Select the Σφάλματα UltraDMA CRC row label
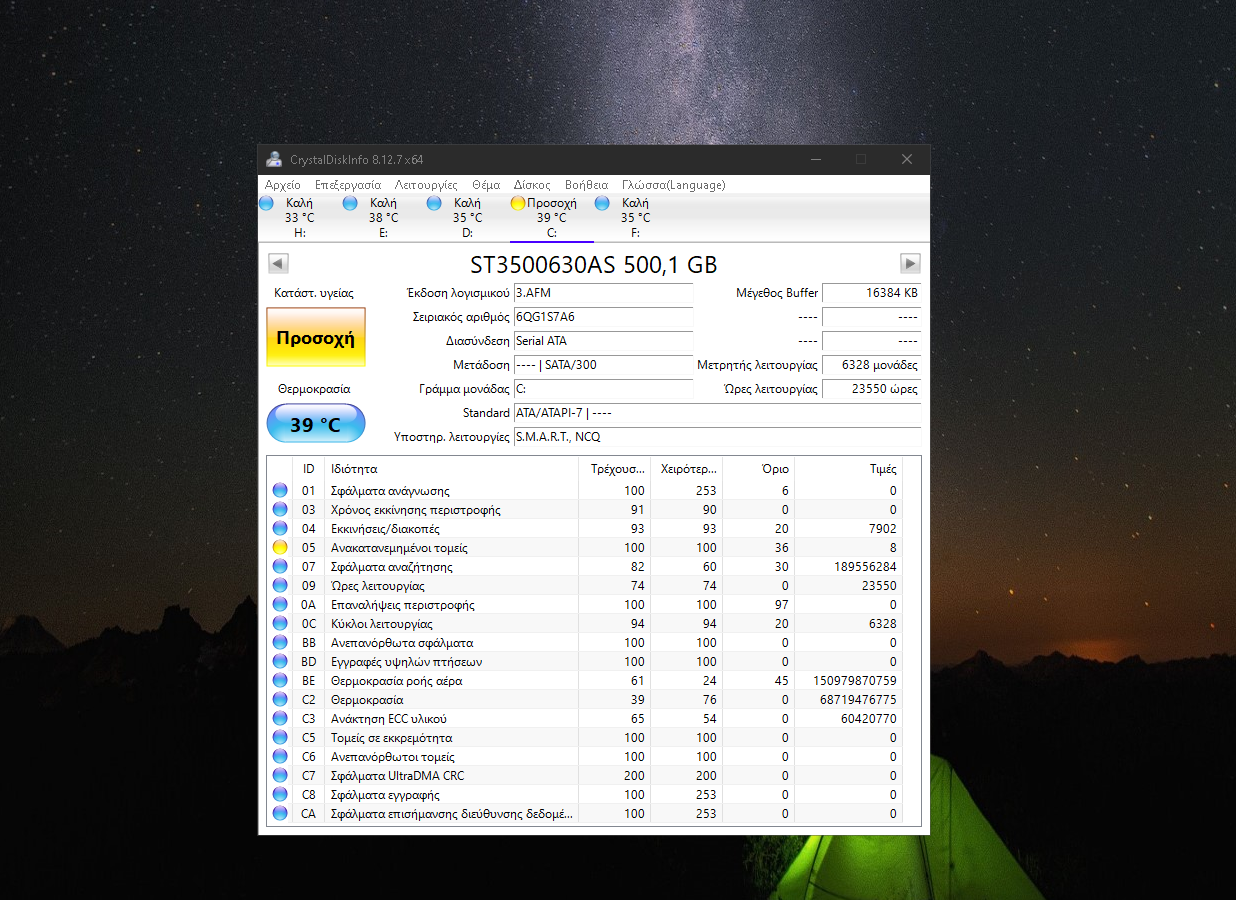Screen dimensions: 1236x900 tap(397, 776)
